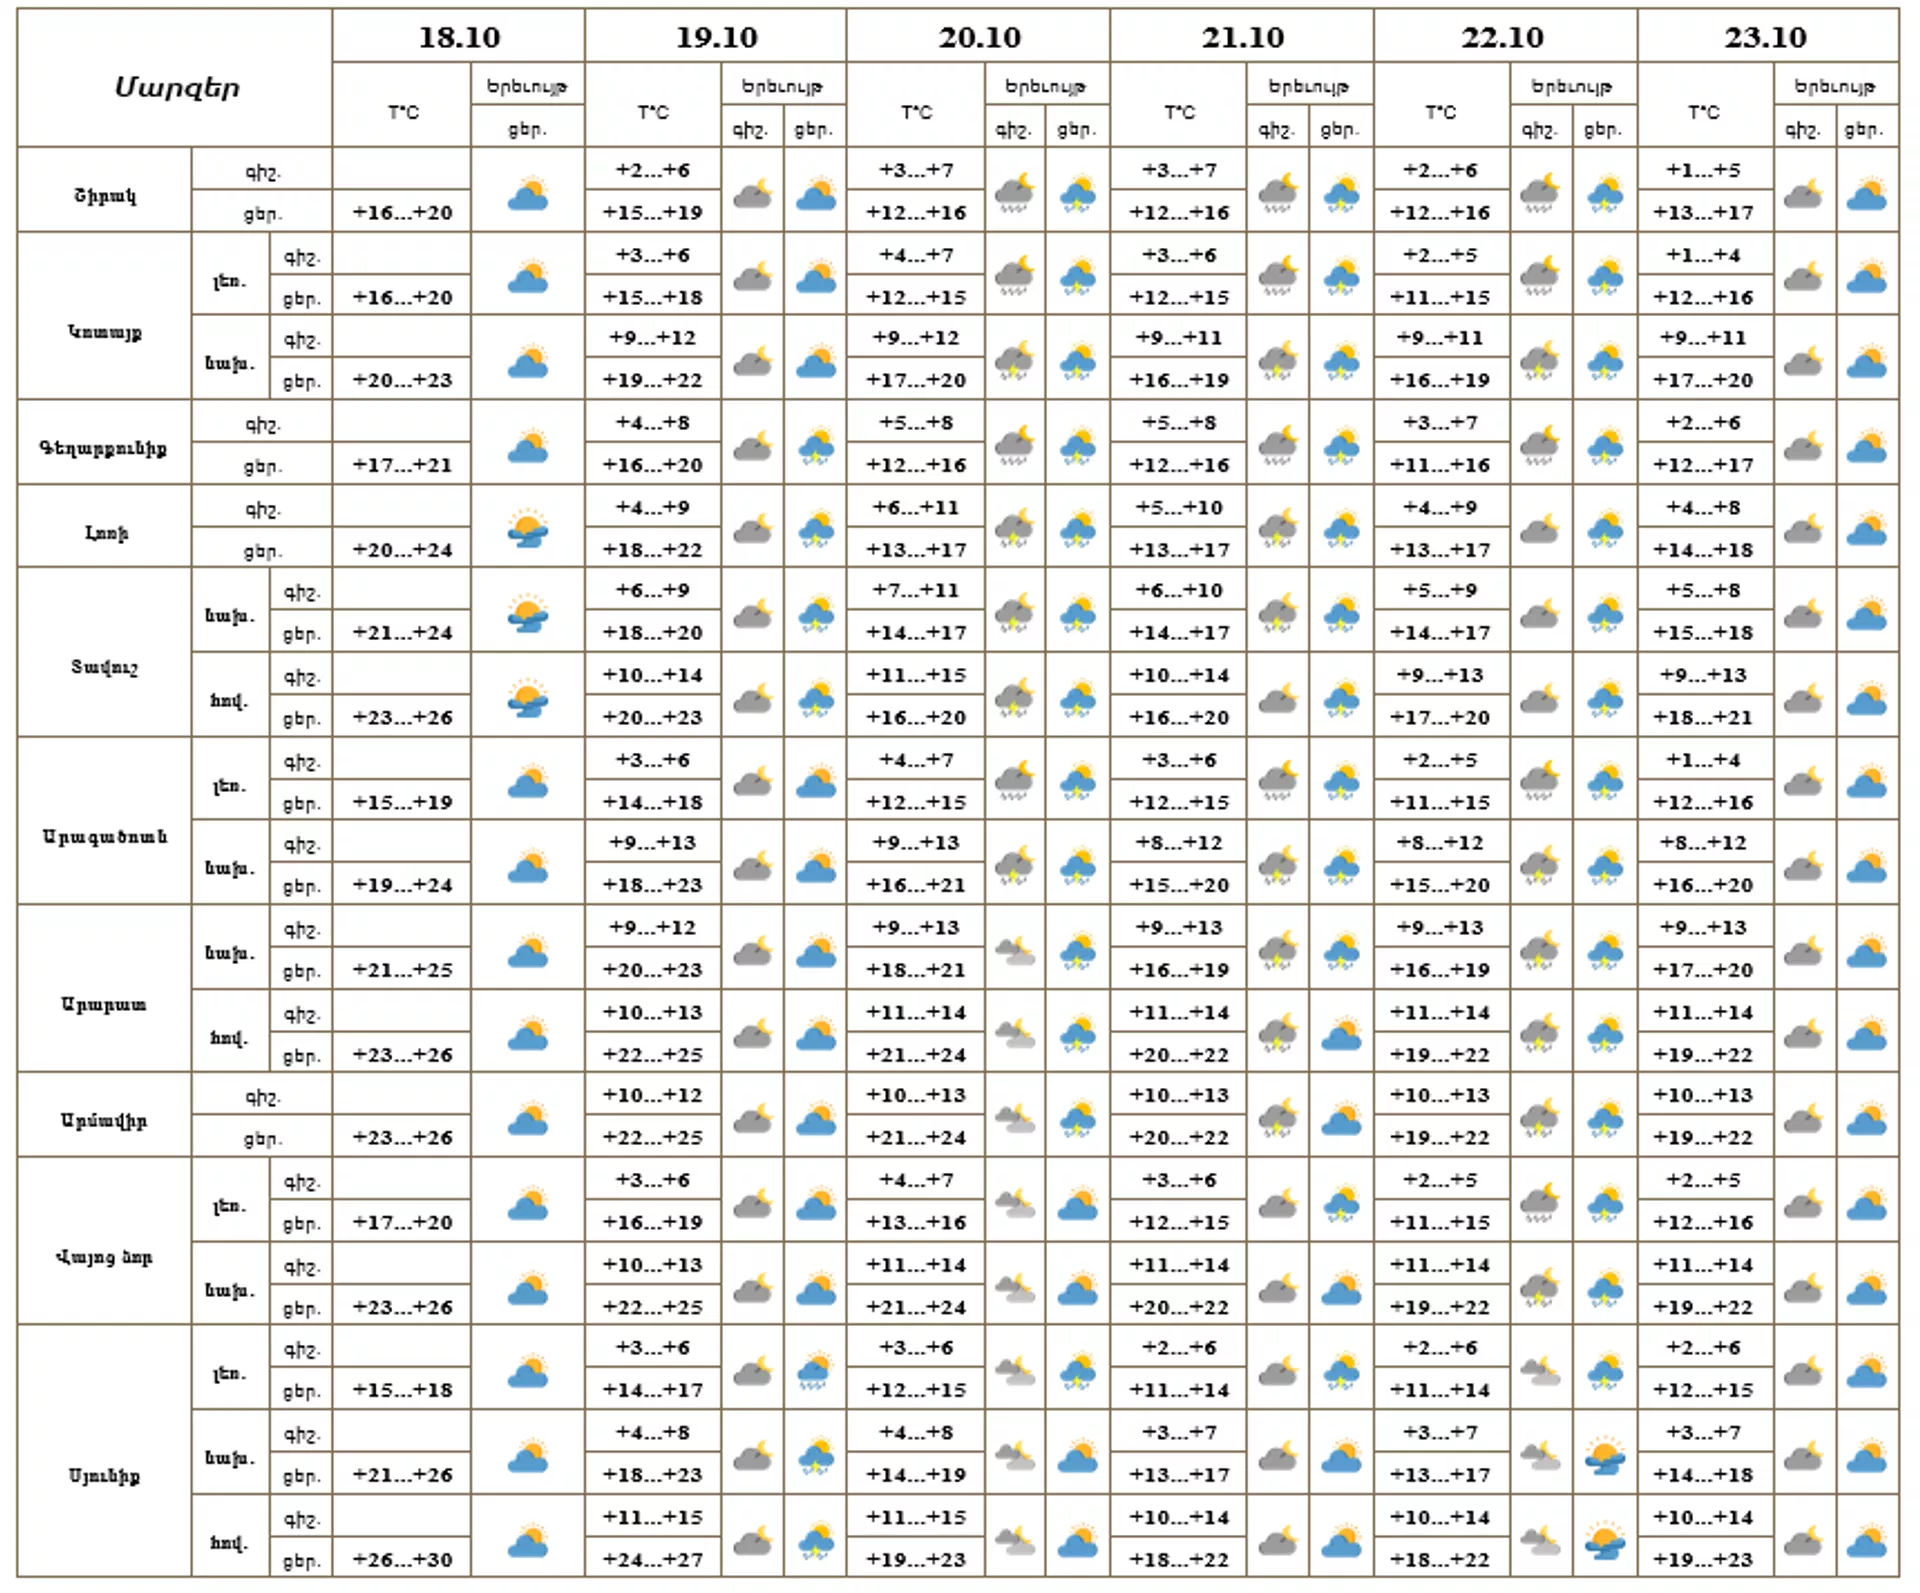Click Գեղարքունիք daytime icon under 18.10
Viewport: 1920px width, 1593px height.
pos(527,446)
